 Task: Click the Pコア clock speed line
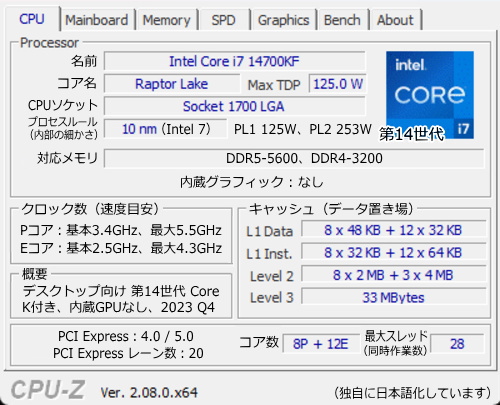(121, 230)
